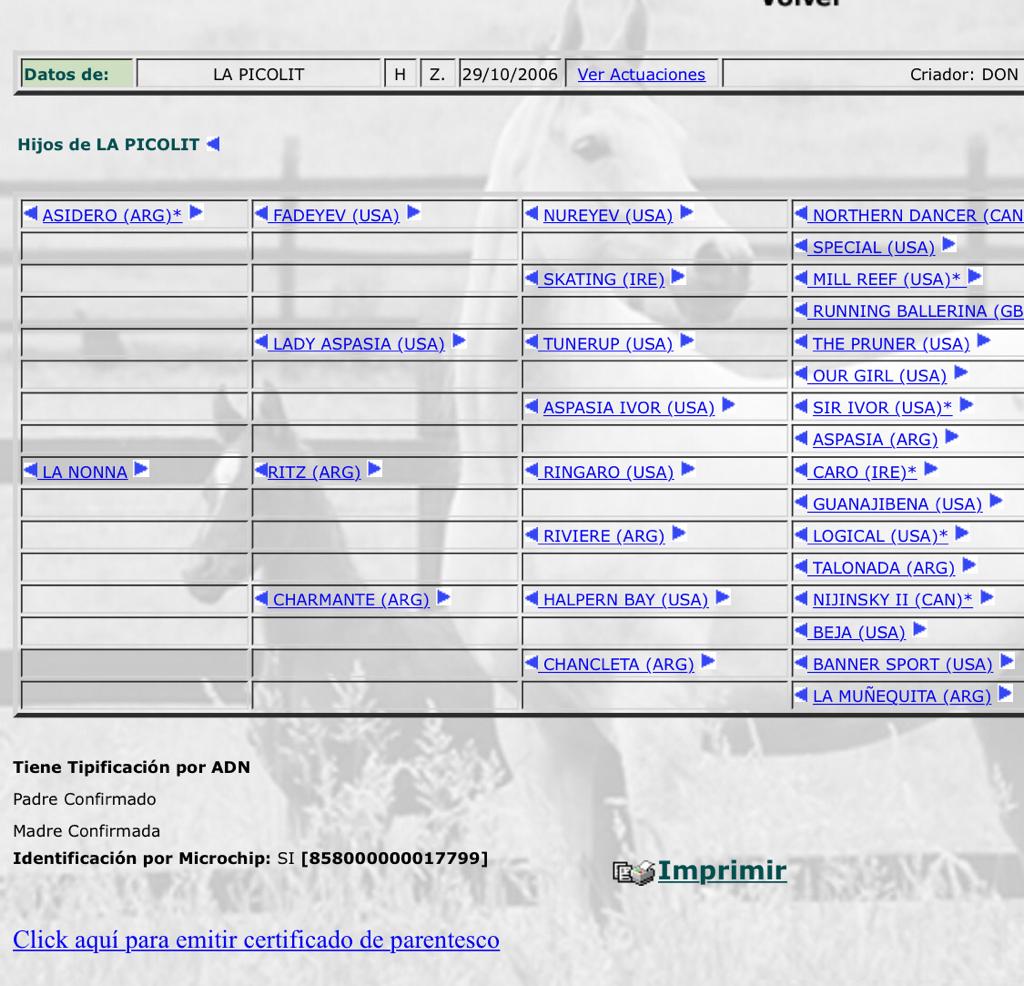1024x986 pixels.
Task: Open the CHARMANTE (ARG) horse link
Action: point(350,600)
